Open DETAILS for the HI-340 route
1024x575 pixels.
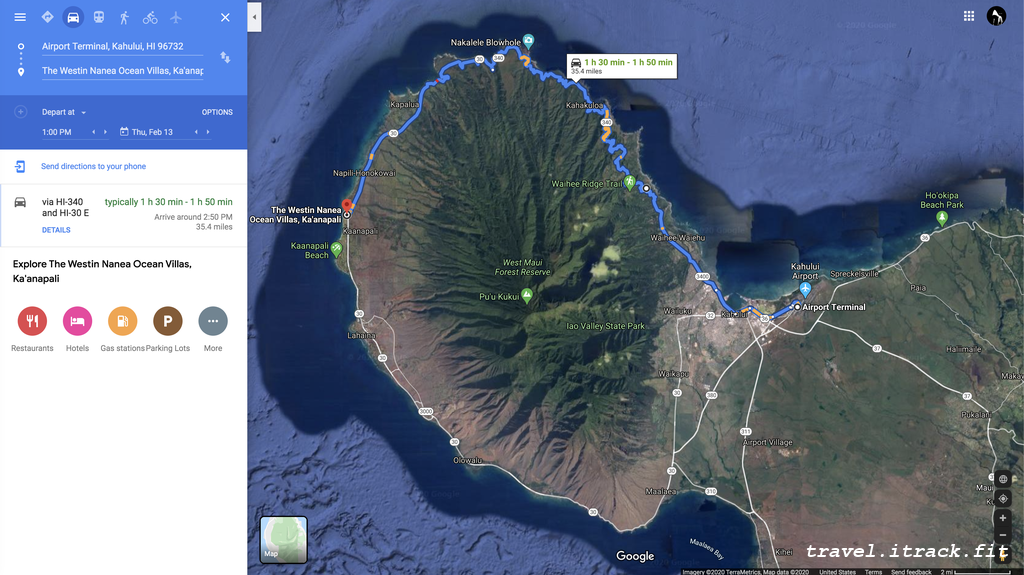click(x=56, y=230)
